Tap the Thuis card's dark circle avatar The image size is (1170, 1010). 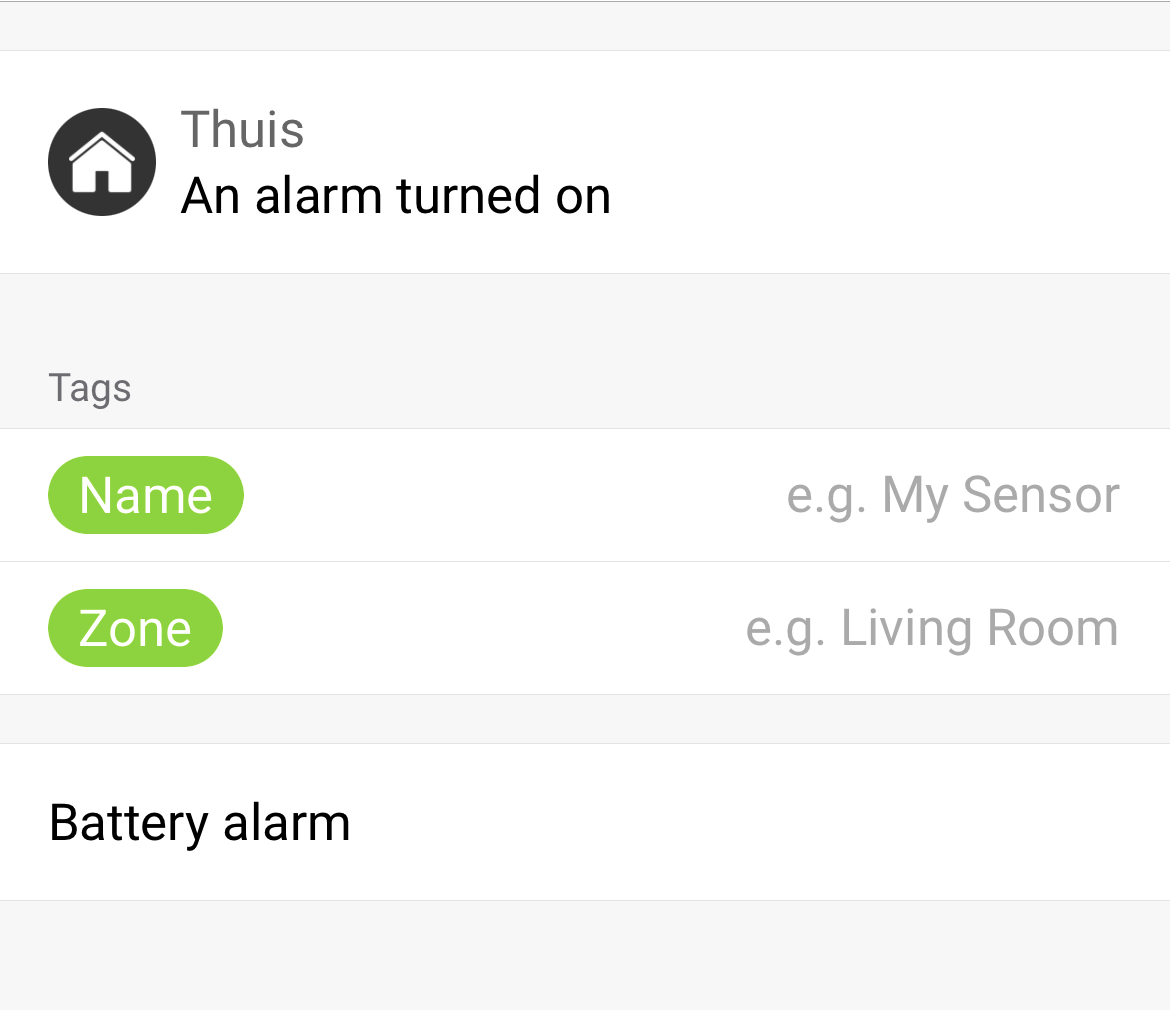(102, 162)
